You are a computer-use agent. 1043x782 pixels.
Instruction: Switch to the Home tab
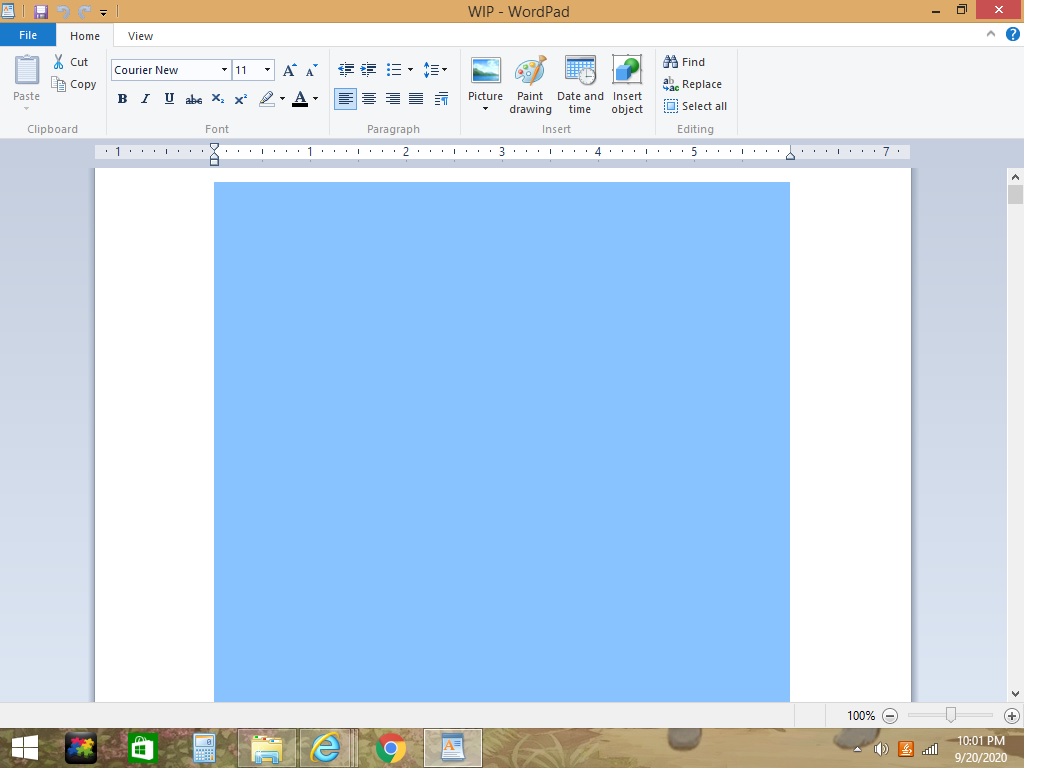[x=84, y=37]
